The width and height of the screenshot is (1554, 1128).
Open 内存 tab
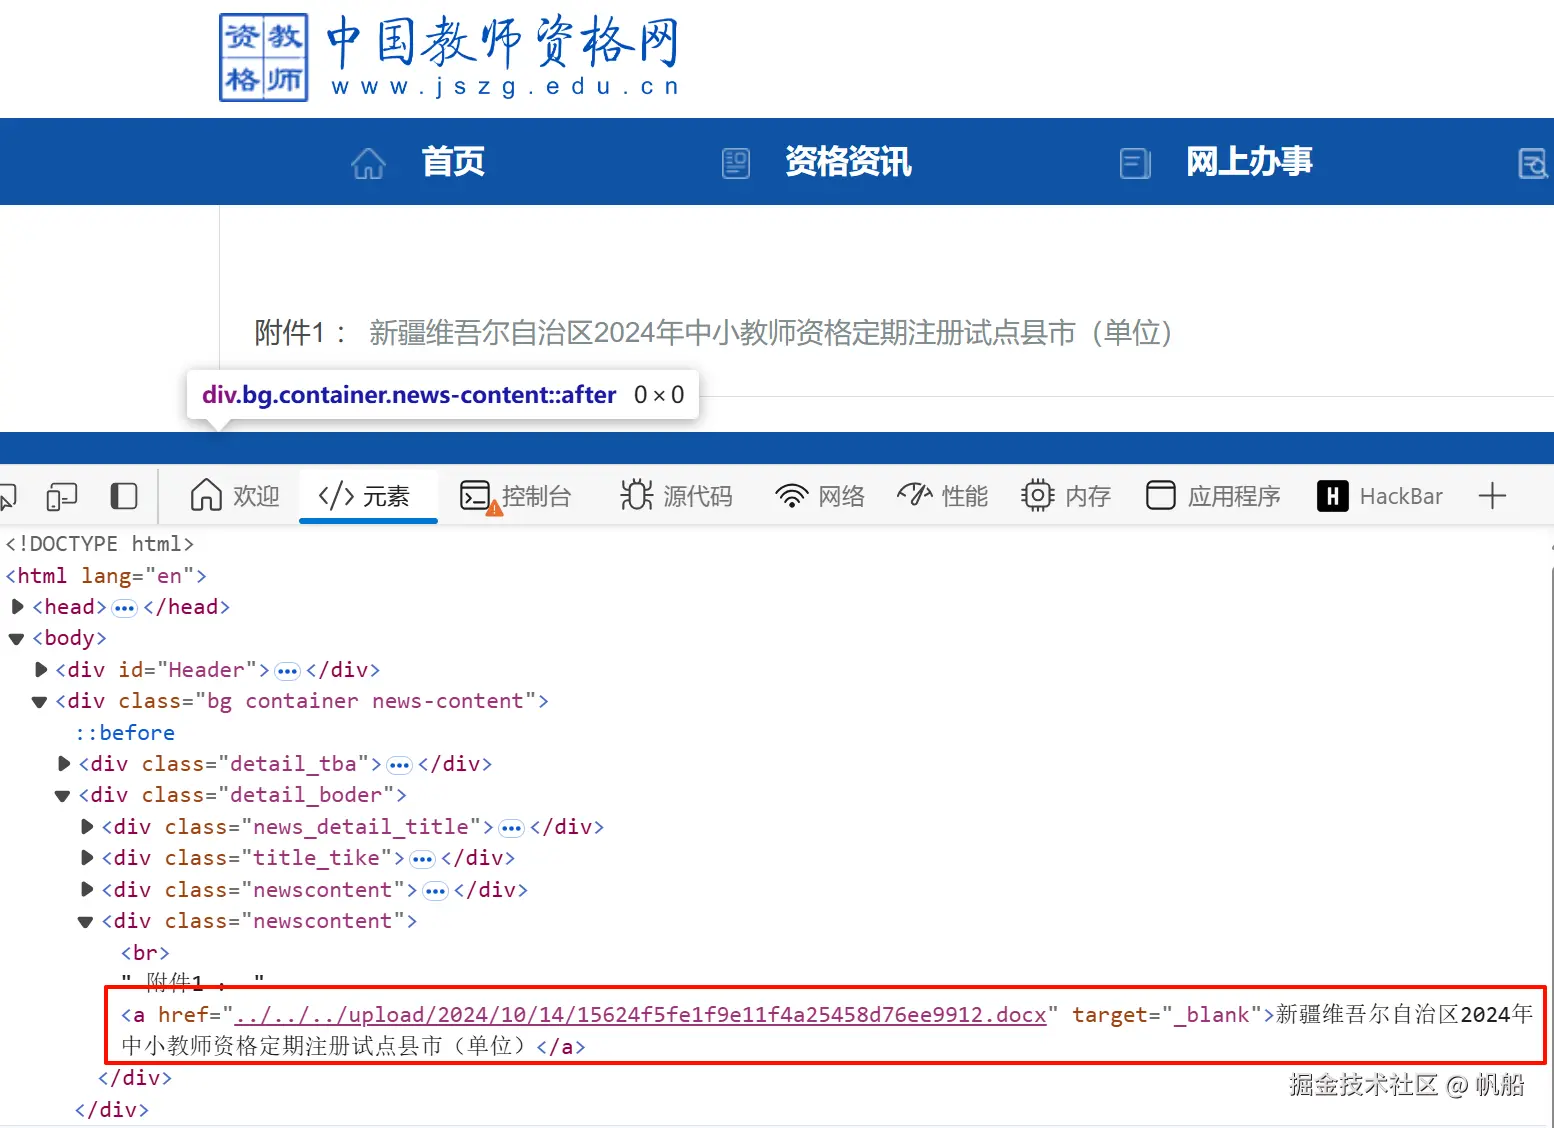[x=1066, y=496]
